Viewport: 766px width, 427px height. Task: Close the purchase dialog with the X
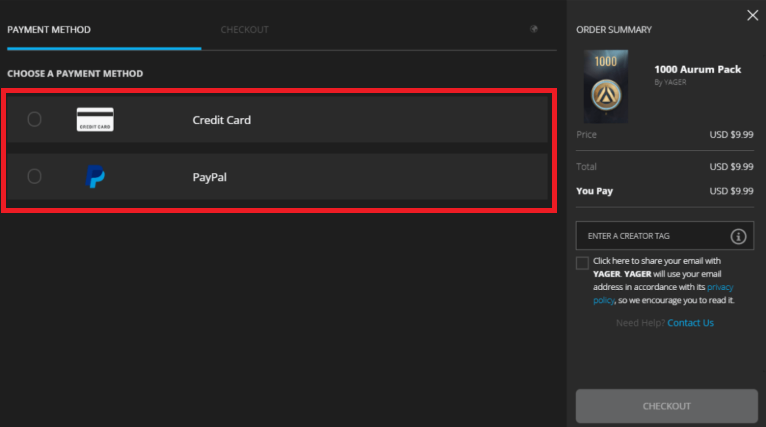(x=752, y=15)
